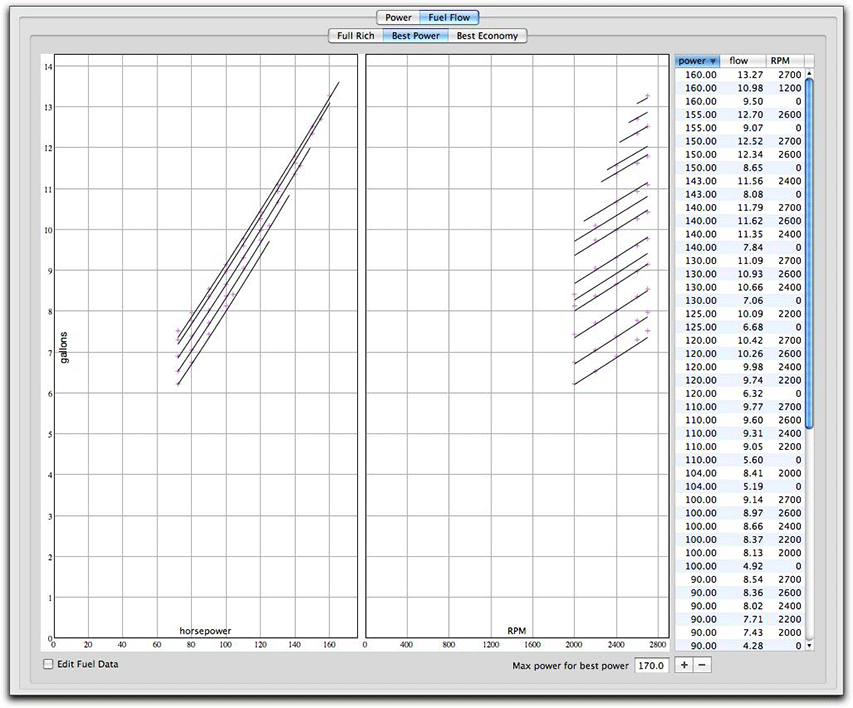The width and height of the screenshot is (853, 708).
Task: Select the row with flow 8.66
Action: pos(740,526)
